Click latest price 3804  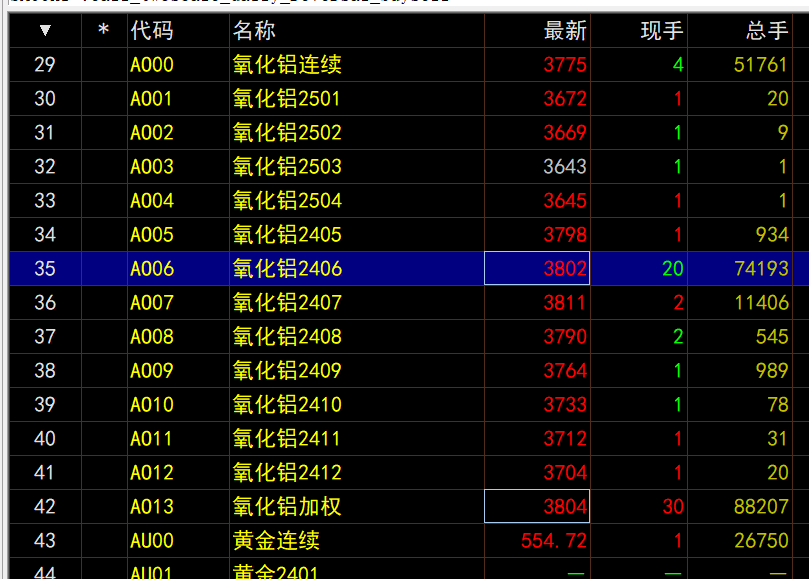coord(565,507)
